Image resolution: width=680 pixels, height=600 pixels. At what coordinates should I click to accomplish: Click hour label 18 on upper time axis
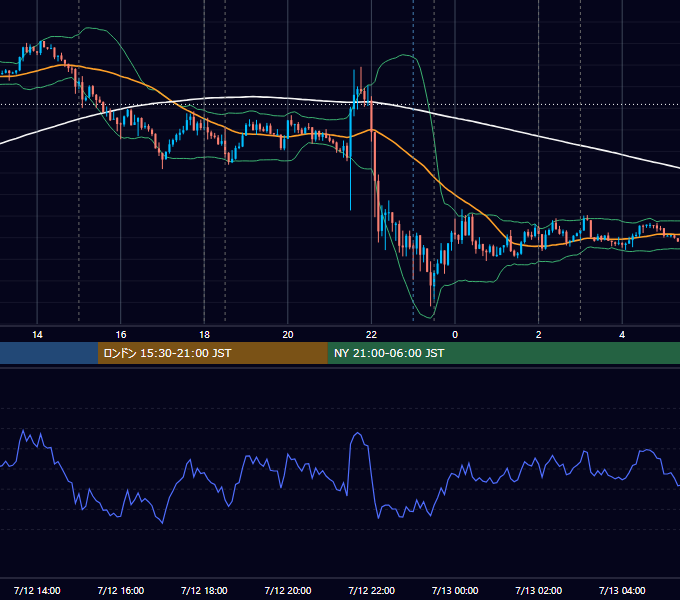(x=204, y=335)
